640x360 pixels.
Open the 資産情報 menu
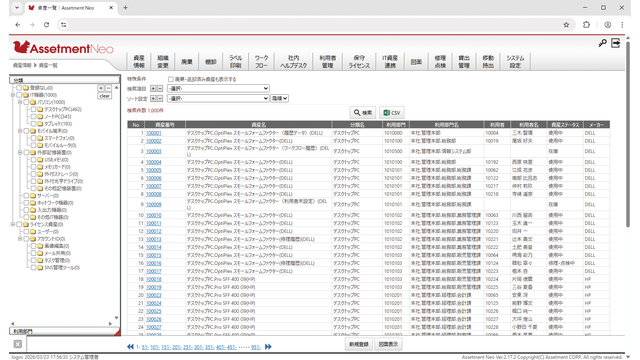[139, 62]
